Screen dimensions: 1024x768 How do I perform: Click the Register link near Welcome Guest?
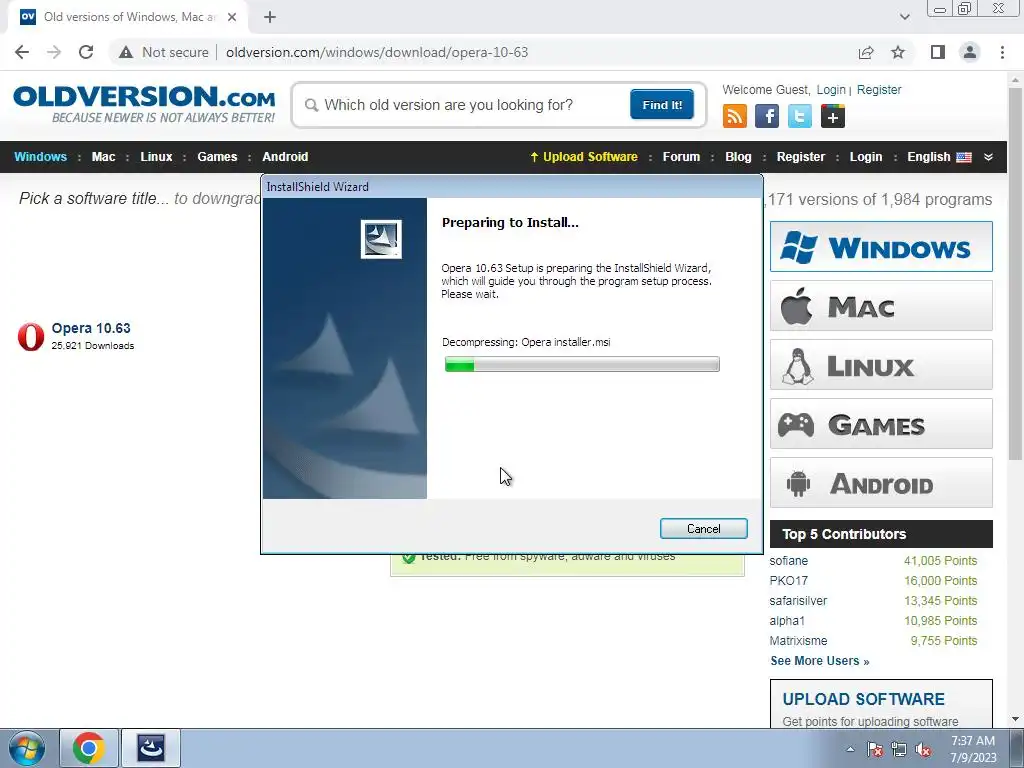tap(878, 89)
